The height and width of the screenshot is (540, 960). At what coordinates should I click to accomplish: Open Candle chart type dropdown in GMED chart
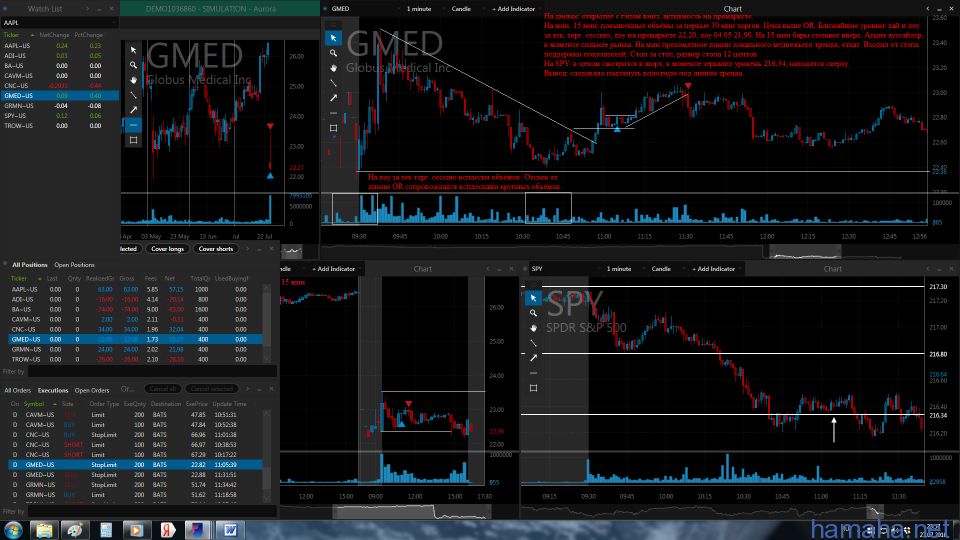pyautogui.click(x=465, y=9)
